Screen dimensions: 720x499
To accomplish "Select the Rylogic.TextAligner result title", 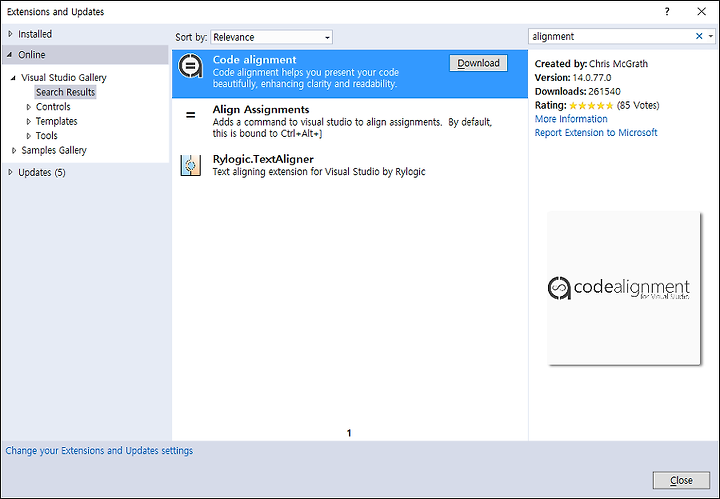I will pyautogui.click(x=263, y=159).
